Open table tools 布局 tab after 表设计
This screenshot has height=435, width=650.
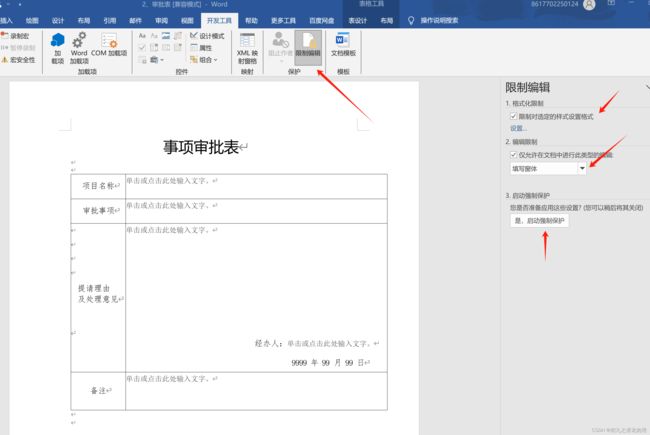pyautogui.click(x=387, y=20)
